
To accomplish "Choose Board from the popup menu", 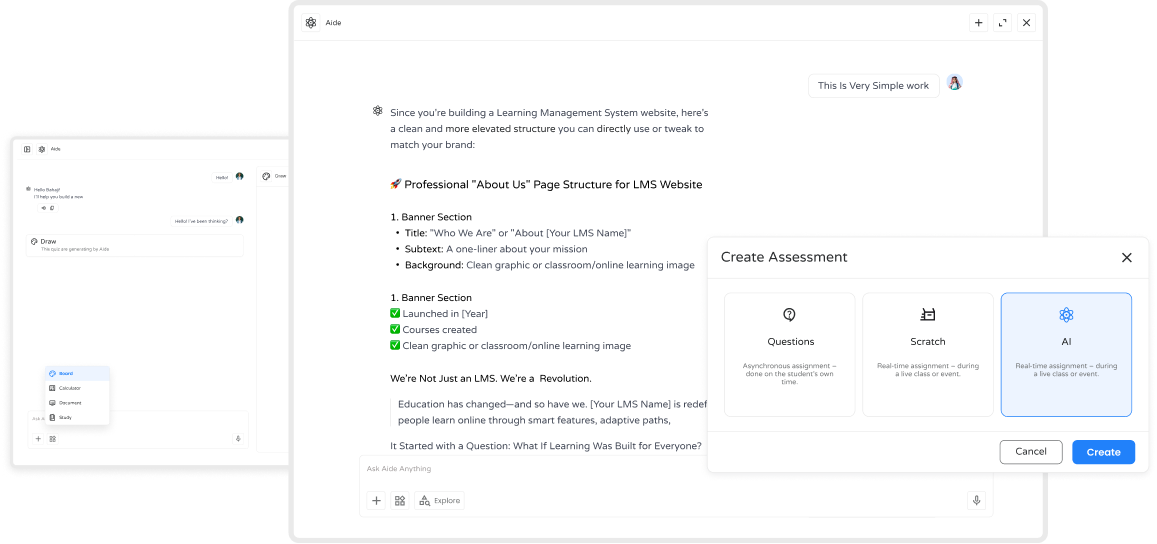I will (66, 373).
